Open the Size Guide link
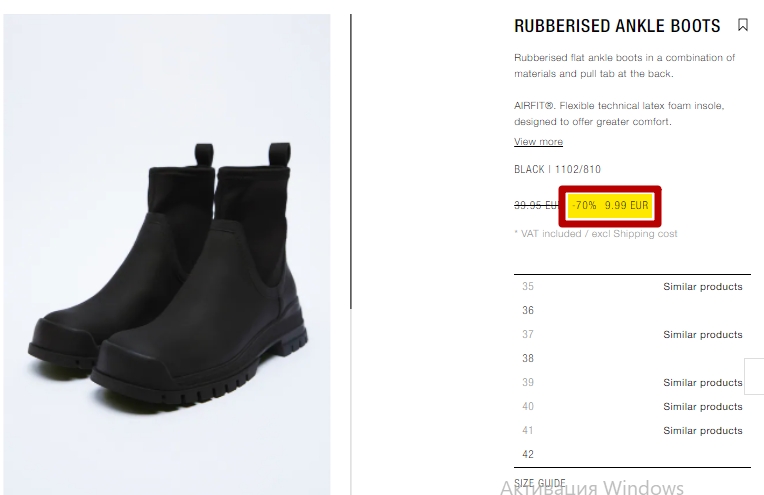The image size is (764, 495). [540, 483]
